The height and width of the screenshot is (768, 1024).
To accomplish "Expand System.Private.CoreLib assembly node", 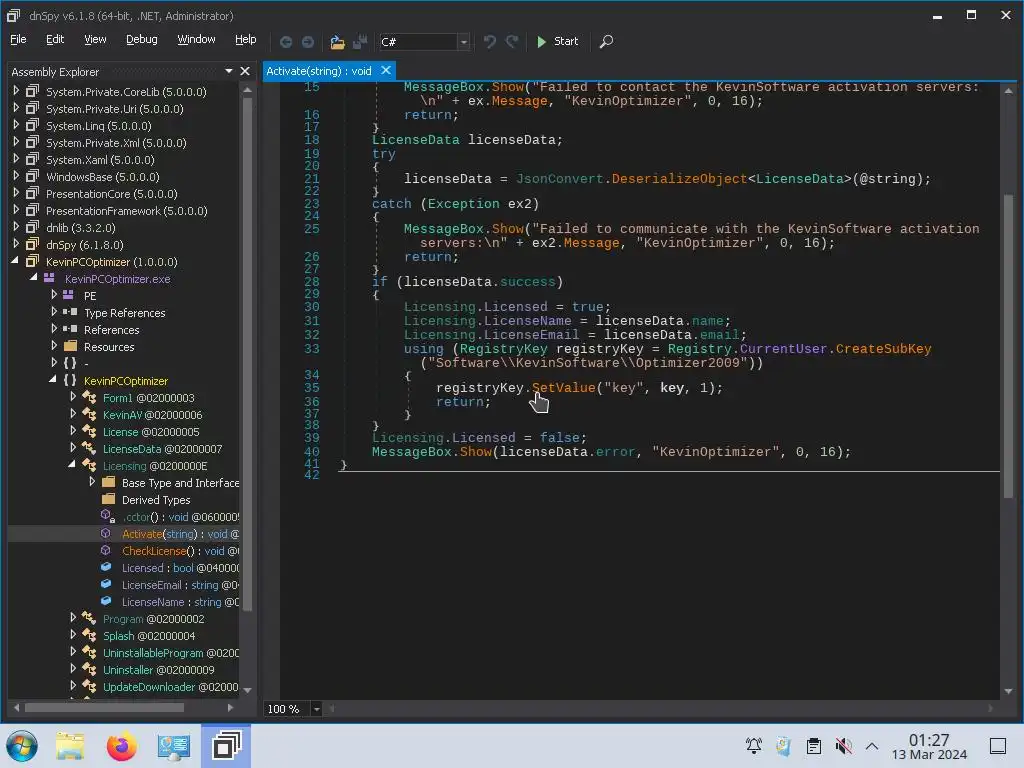I will (x=16, y=91).
